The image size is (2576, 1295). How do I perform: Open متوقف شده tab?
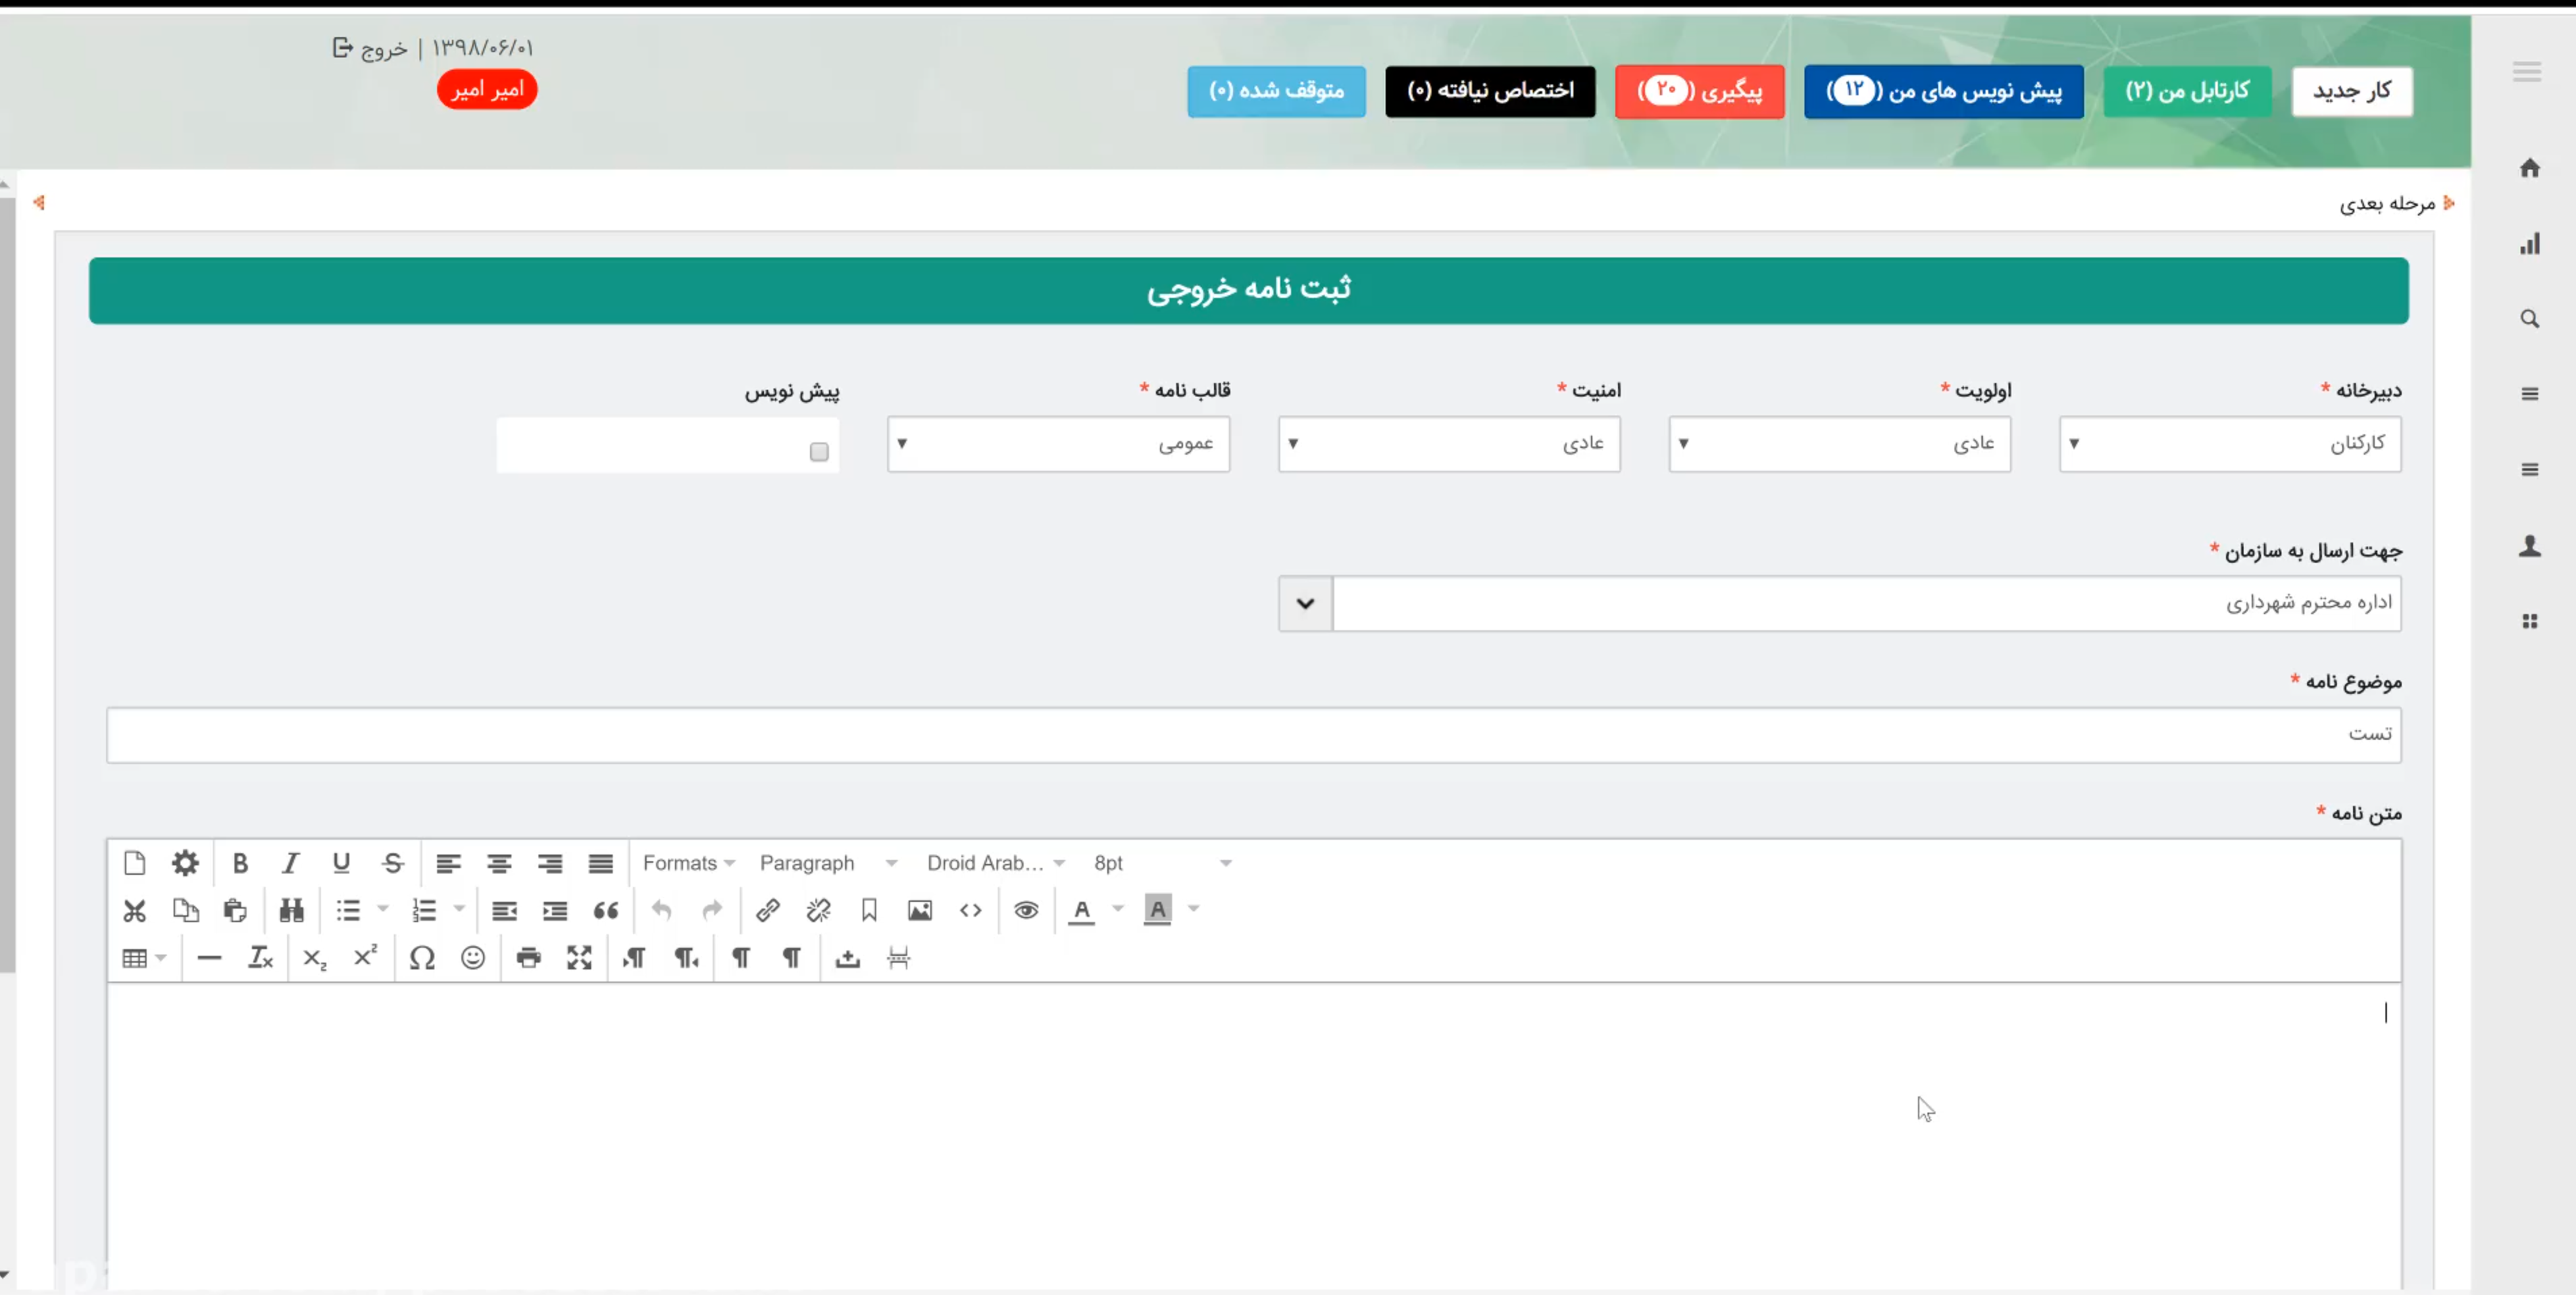coord(1276,91)
